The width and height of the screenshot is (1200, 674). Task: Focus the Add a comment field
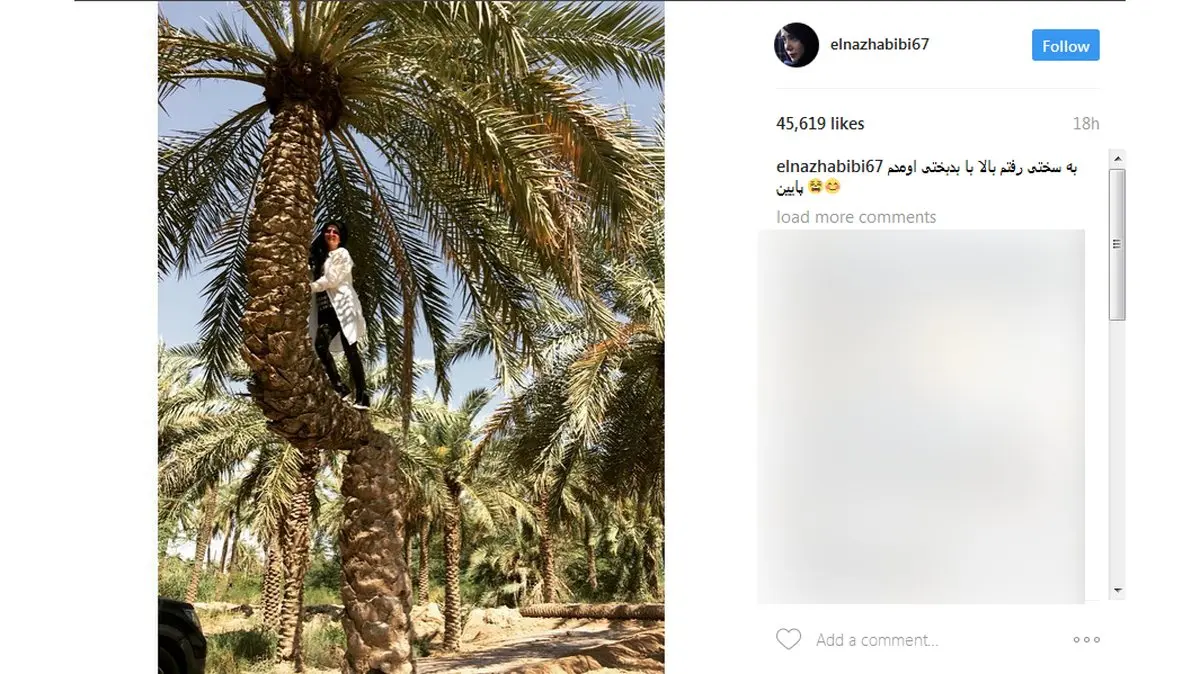pyautogui.click(x=877, y=640)
